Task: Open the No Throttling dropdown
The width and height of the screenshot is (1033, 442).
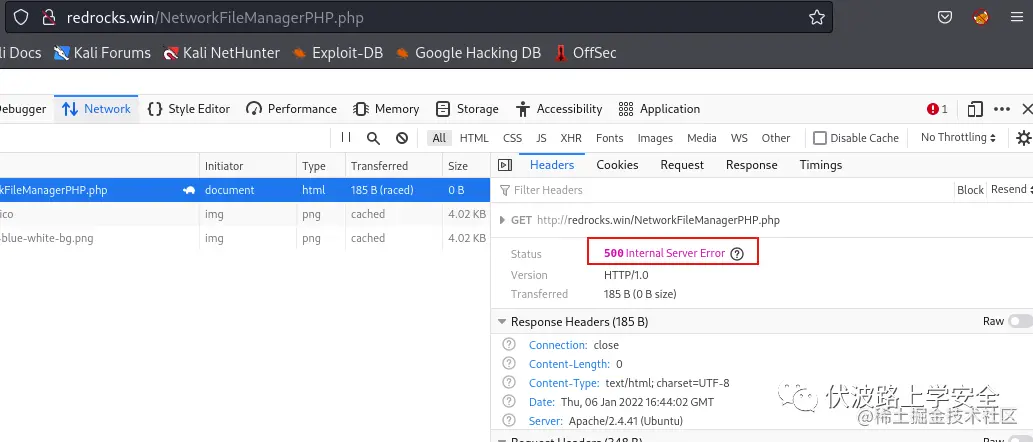Action: [959, 137]
